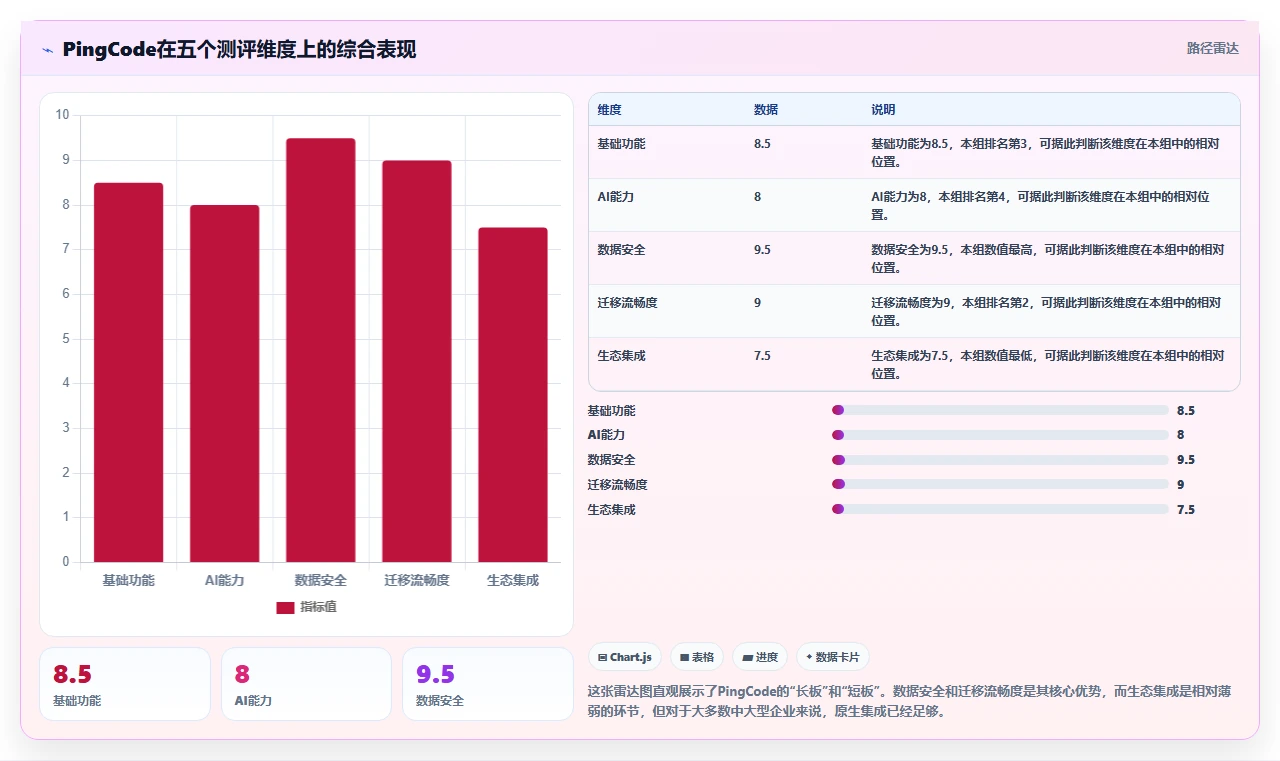Click the 数据安全 progress bar
Screen dimensions: 1280x761
pyautogui.click(x=1000, y=460)
